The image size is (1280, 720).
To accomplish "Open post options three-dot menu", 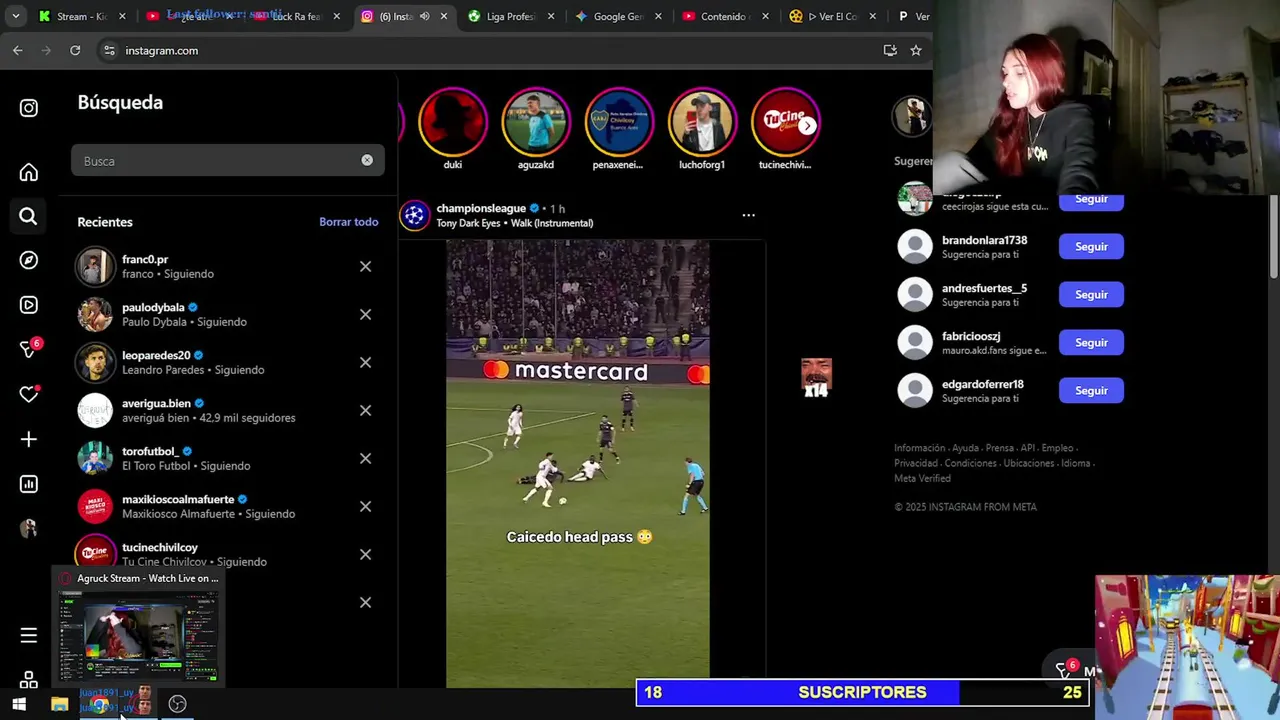I will 748,215.
